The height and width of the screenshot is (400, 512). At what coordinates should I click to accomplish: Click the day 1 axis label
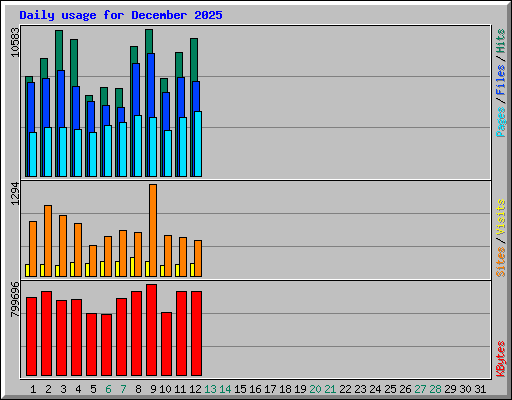[x=33, y=389]
